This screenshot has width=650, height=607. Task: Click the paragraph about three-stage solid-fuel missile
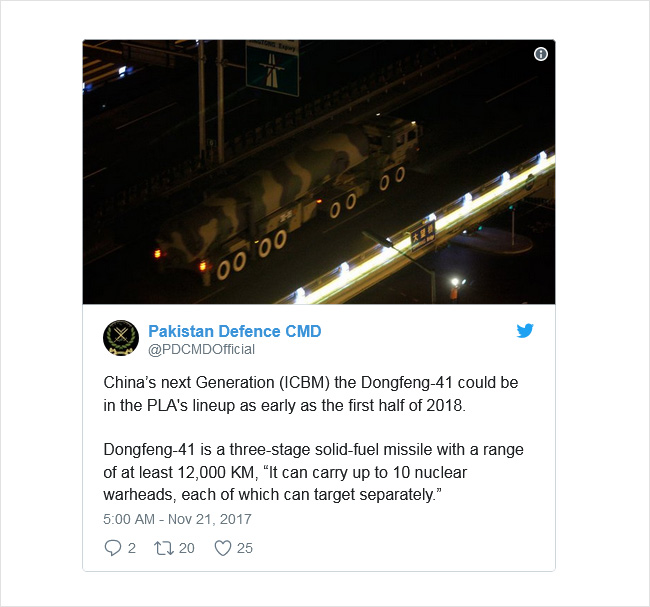(x=313, y=472)
